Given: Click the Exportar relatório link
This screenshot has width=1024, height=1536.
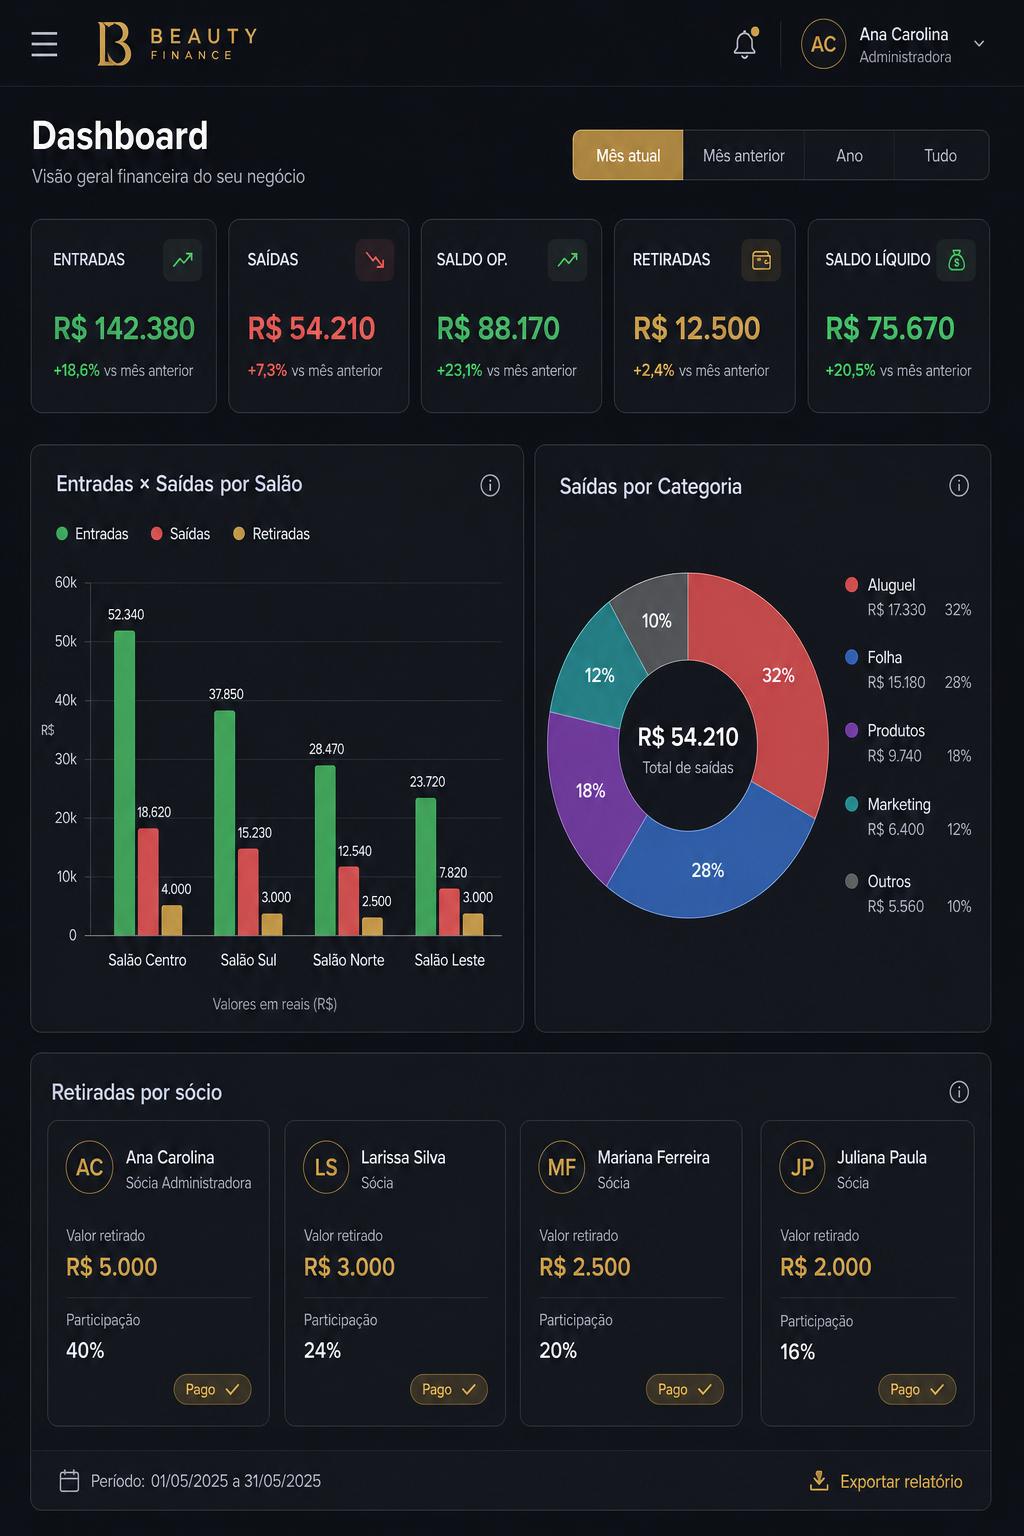Looking at the screenshot, I should coord(901,1481).
